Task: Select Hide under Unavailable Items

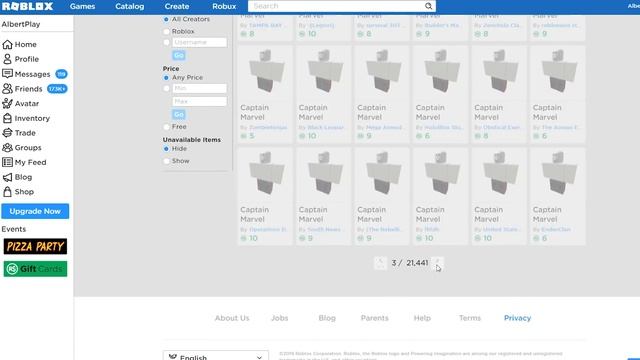Action: pyautogui.click(x=166, y=149)
